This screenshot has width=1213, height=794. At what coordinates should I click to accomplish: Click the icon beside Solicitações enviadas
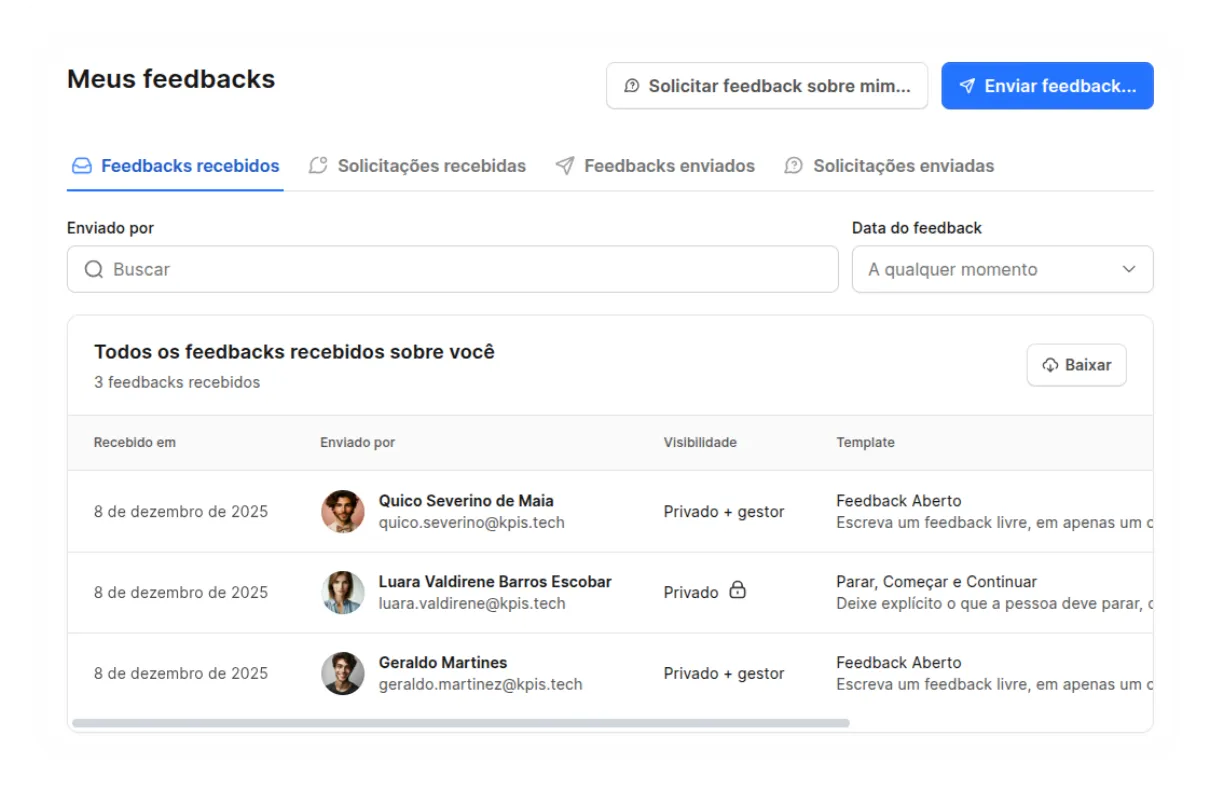coord(793,166)
